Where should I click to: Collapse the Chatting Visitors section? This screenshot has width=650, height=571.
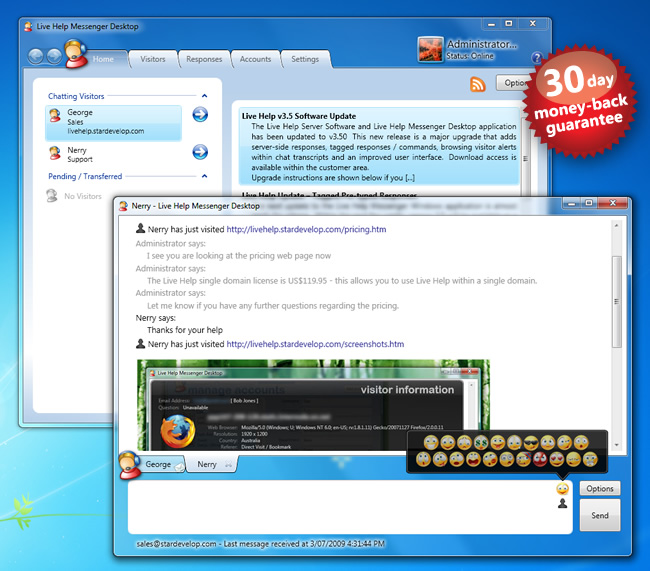[204, 96]
